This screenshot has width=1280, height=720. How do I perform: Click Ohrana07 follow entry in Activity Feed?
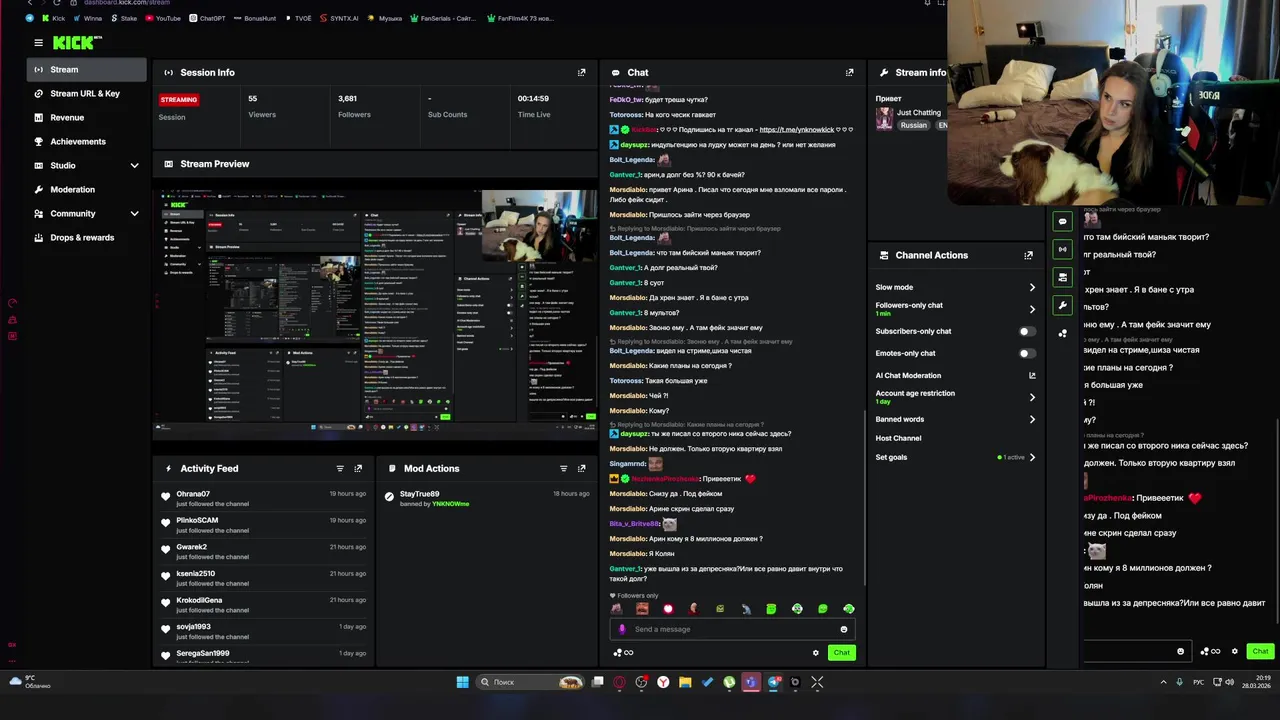click(x=264, y=498)
